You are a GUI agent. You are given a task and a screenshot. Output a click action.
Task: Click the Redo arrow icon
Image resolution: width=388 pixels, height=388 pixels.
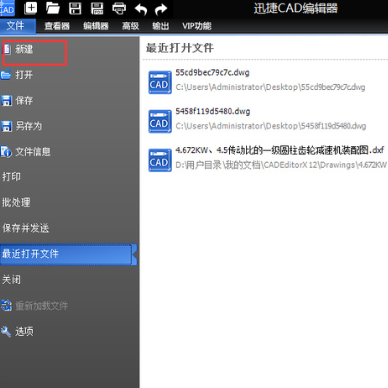(161, 9)
